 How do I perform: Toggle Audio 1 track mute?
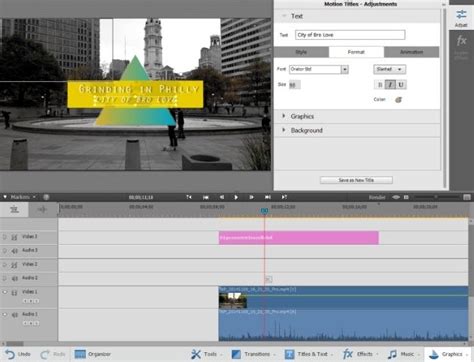[5, 315]
